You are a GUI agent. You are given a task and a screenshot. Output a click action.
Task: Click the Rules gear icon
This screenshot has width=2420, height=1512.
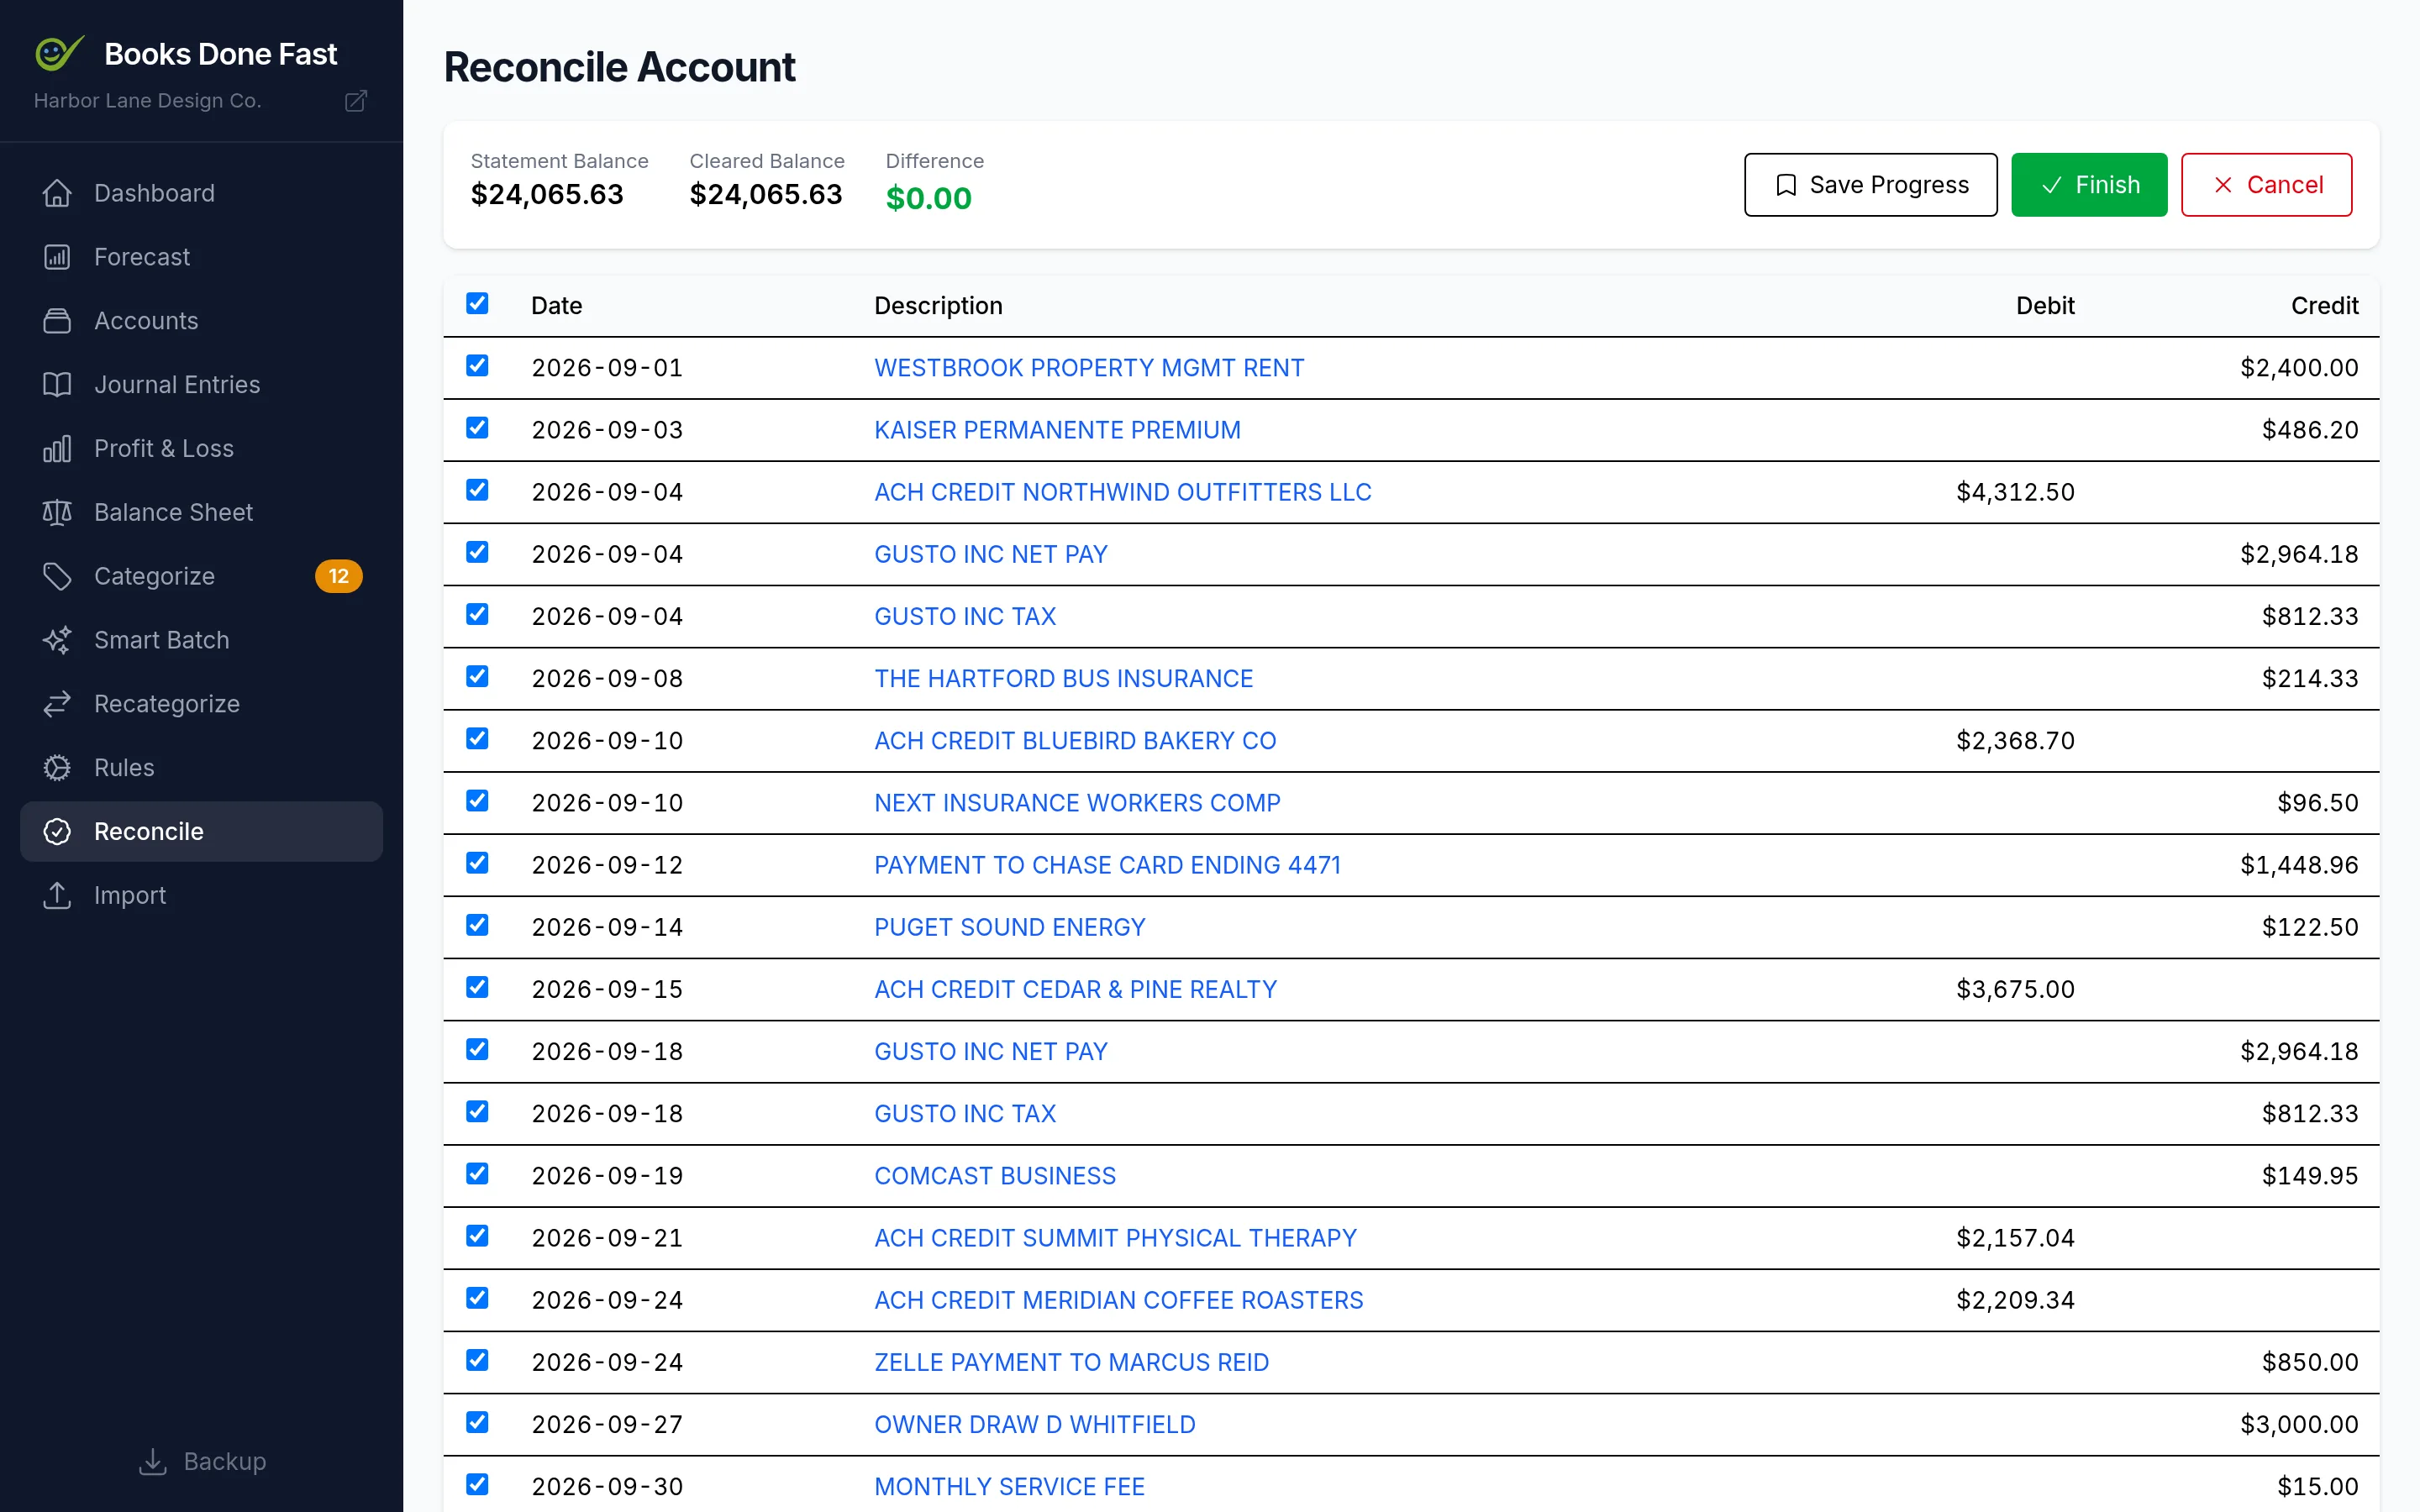pyautogui.click(x=57, y=768)
